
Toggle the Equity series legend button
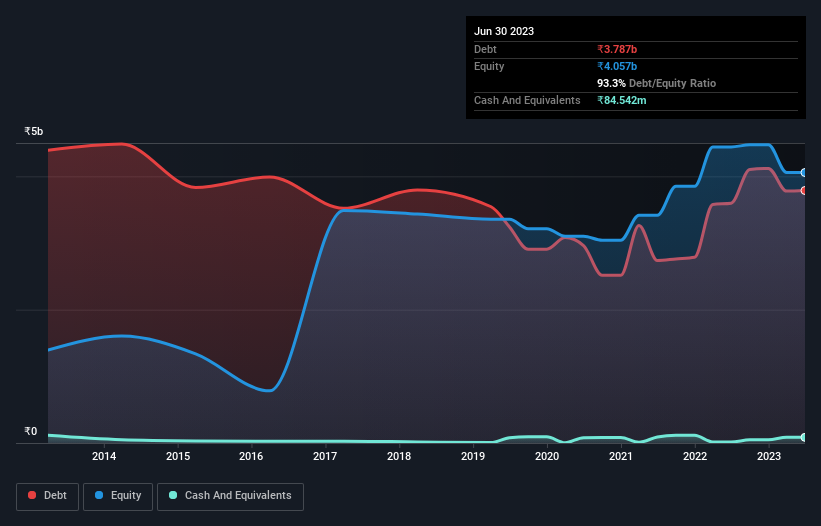(x=118, y=496)
